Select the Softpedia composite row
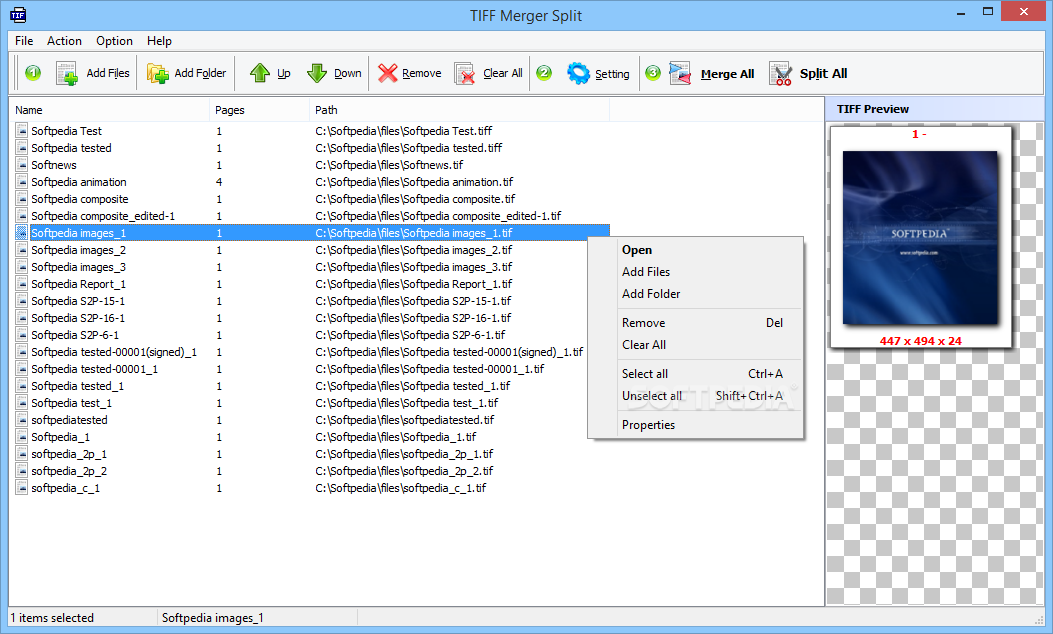The height and width of the screenshot is (634, 1053). [312, 199]
